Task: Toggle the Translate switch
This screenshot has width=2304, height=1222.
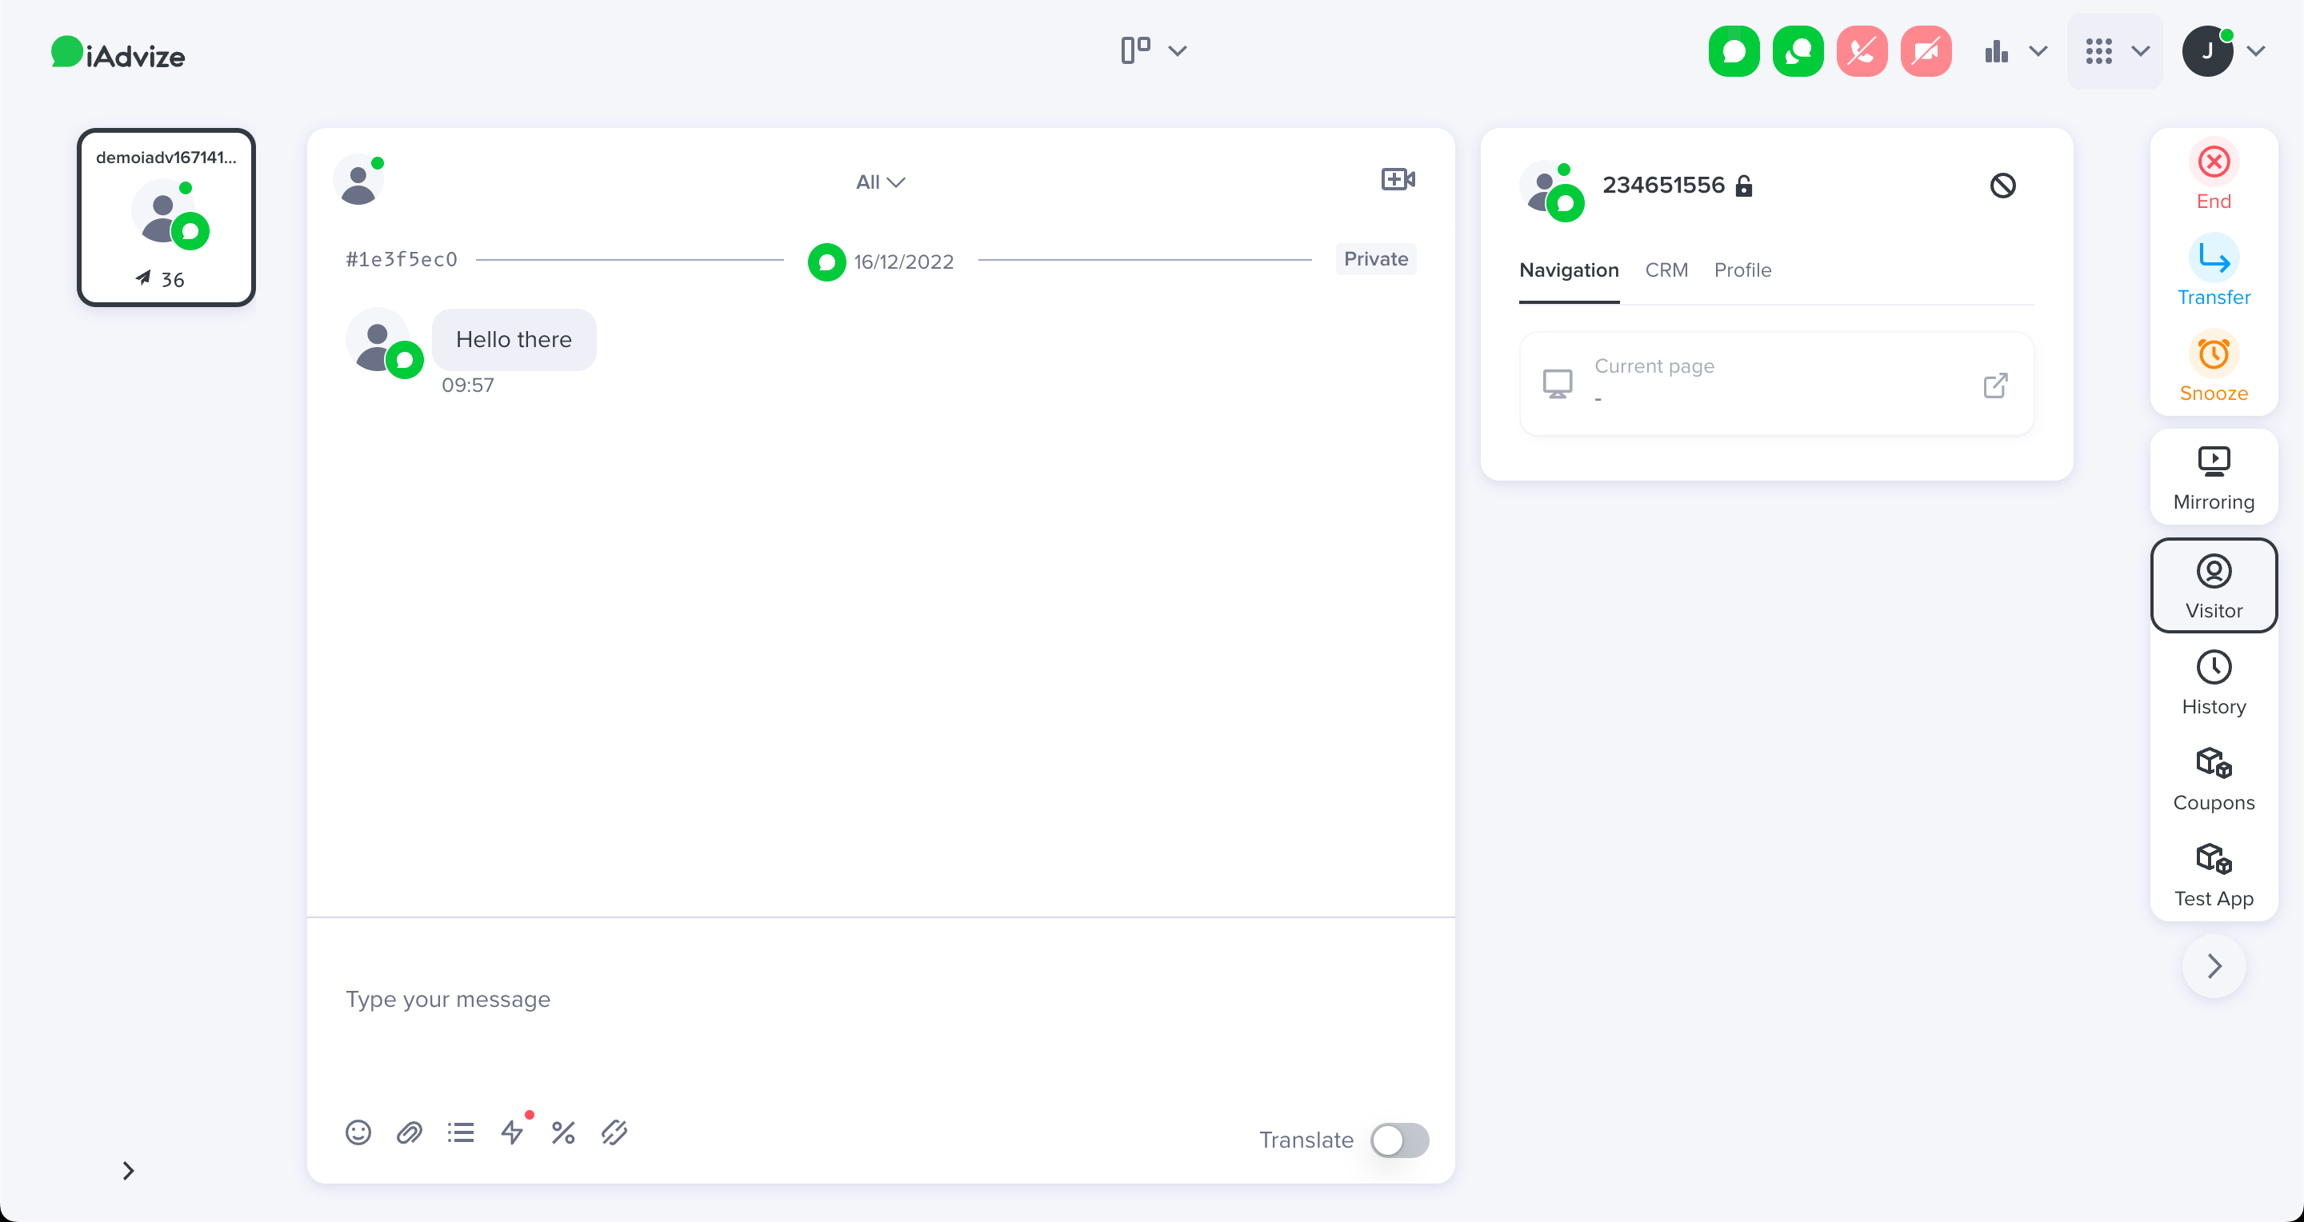Action: pos(1399,1140)
